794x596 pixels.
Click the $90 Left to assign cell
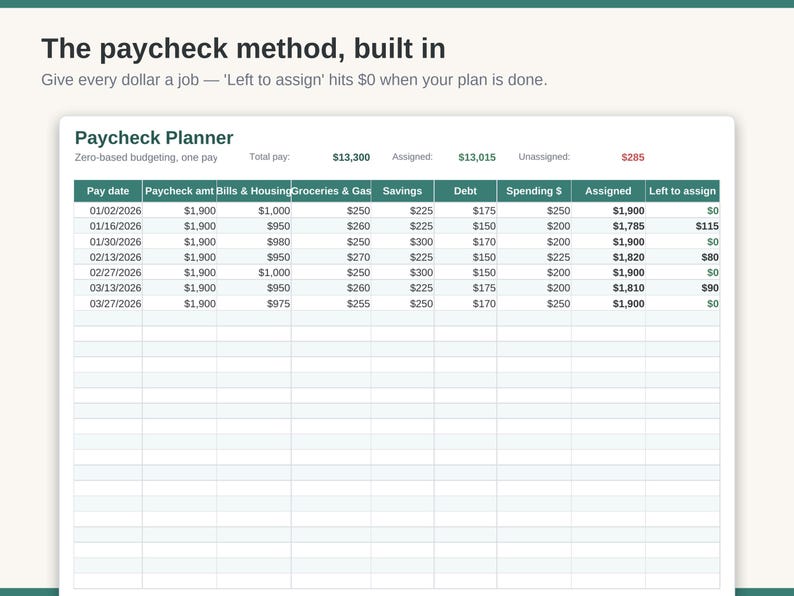click(x=683, y=288)
